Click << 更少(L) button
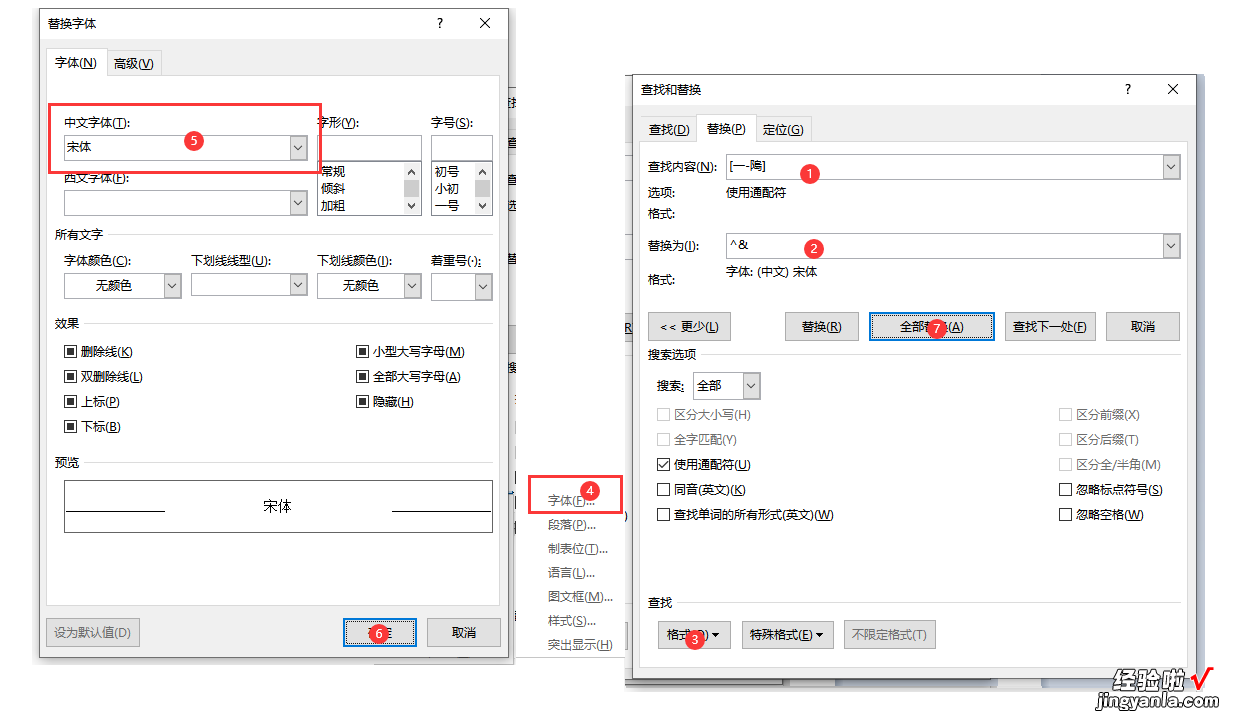1235x718 pixels. (690, 327)
